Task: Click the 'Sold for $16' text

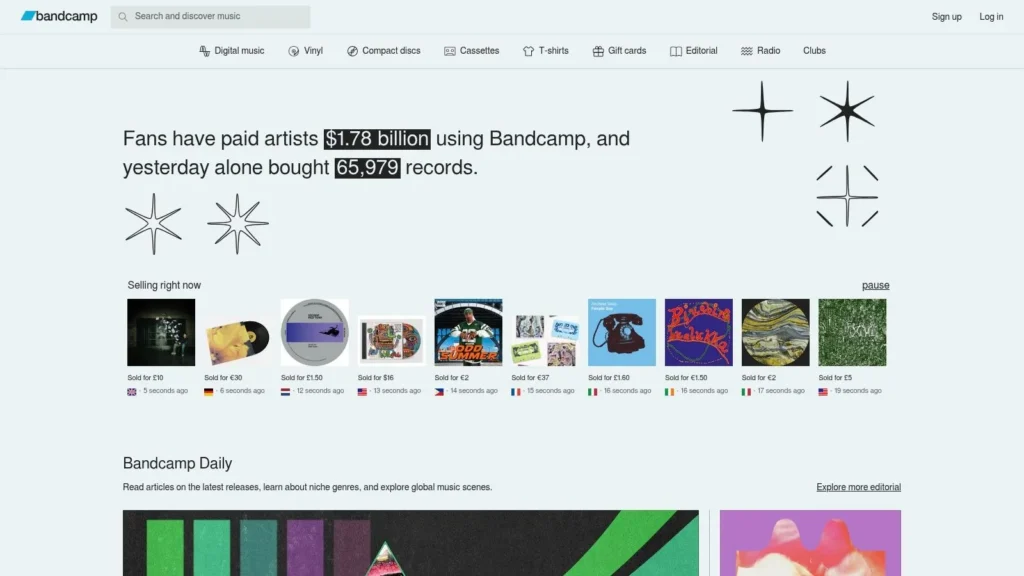Action: (x=376, y=378)
